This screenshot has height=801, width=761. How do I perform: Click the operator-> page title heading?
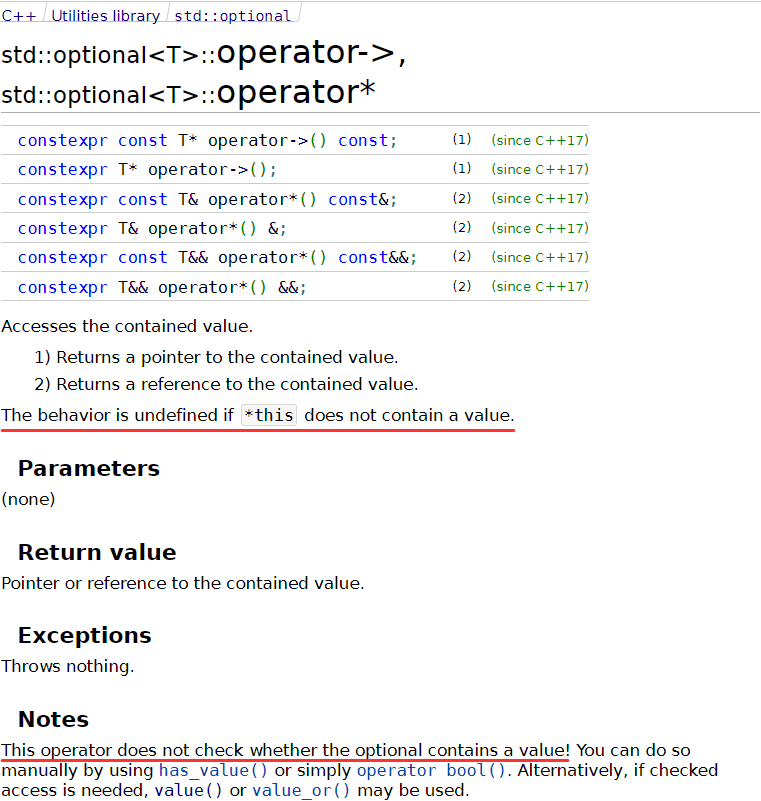pyautogui.click(x=204, y=55)
